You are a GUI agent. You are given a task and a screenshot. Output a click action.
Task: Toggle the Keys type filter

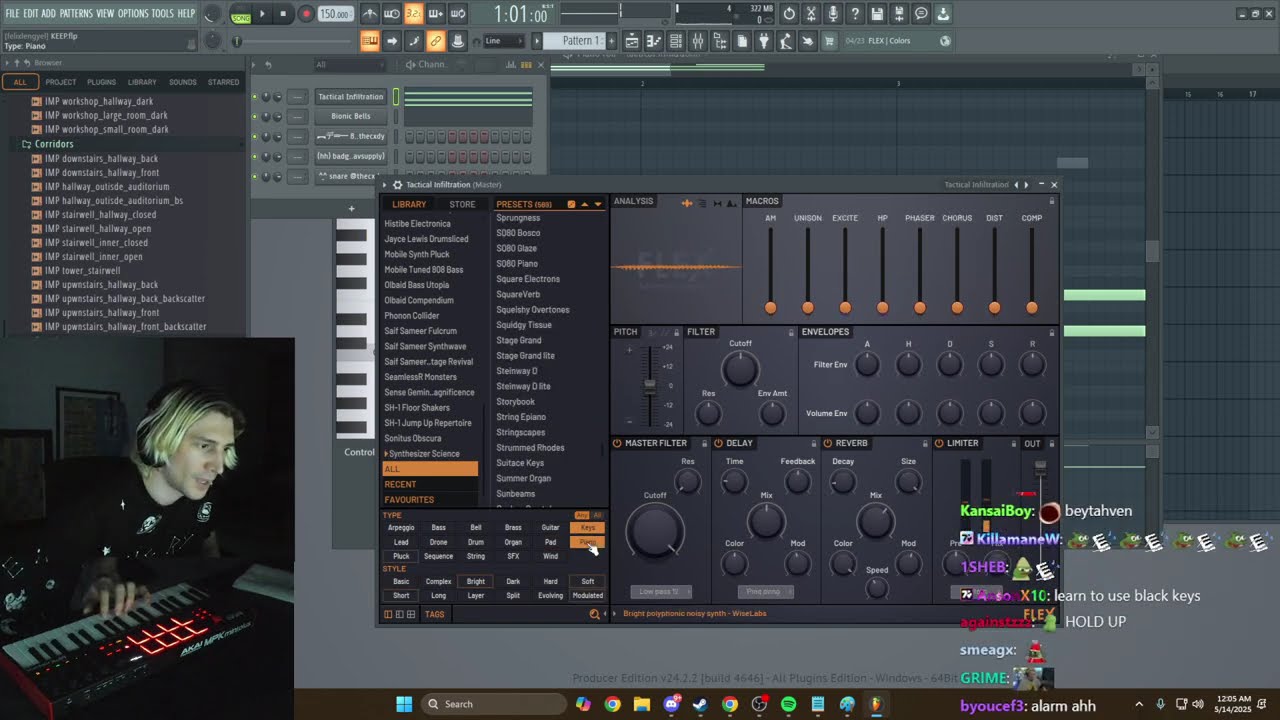[x=588, y=527]
